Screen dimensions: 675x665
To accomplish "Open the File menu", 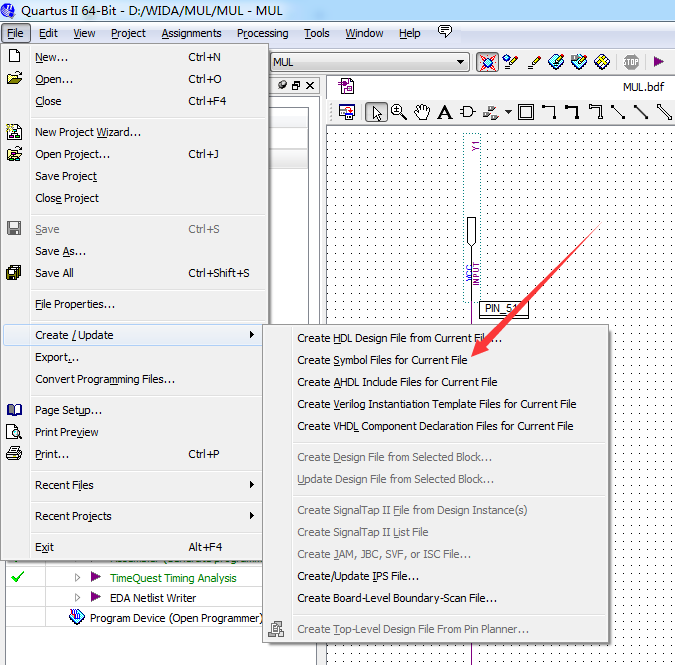I will click(x=15, y=33).
